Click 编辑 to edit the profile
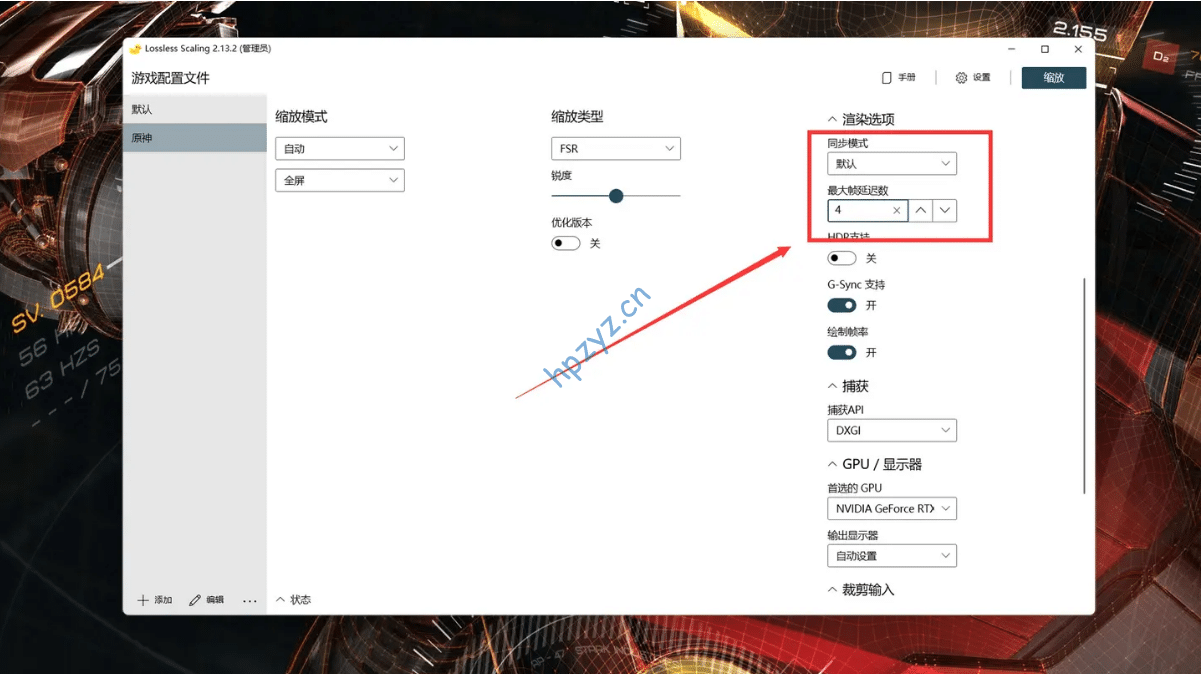This screenshot has height=674, width=1201. pyautogui.click(x=207, y=600)
